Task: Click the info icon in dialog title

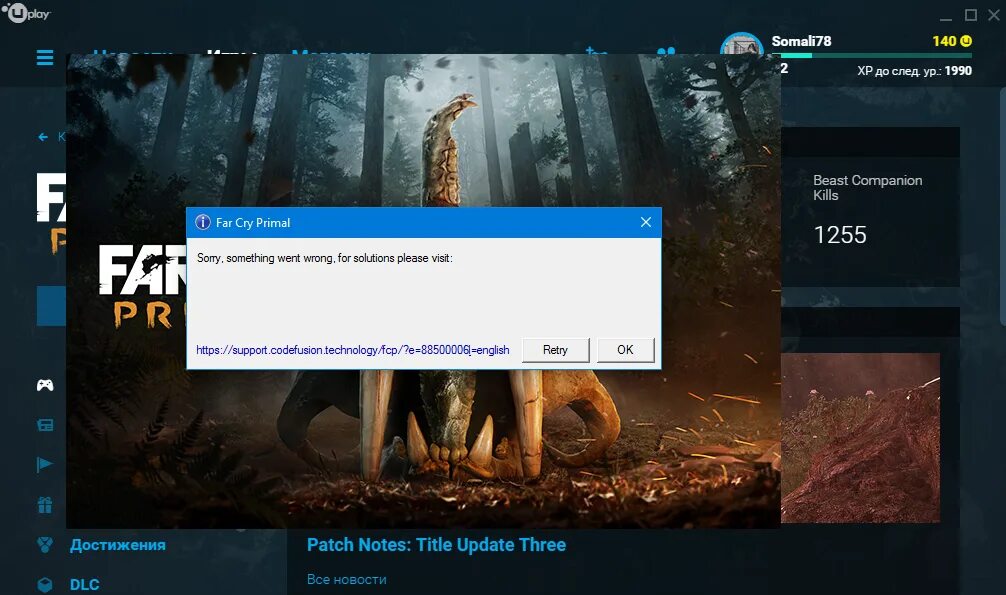Action: [x=203, y=222]
